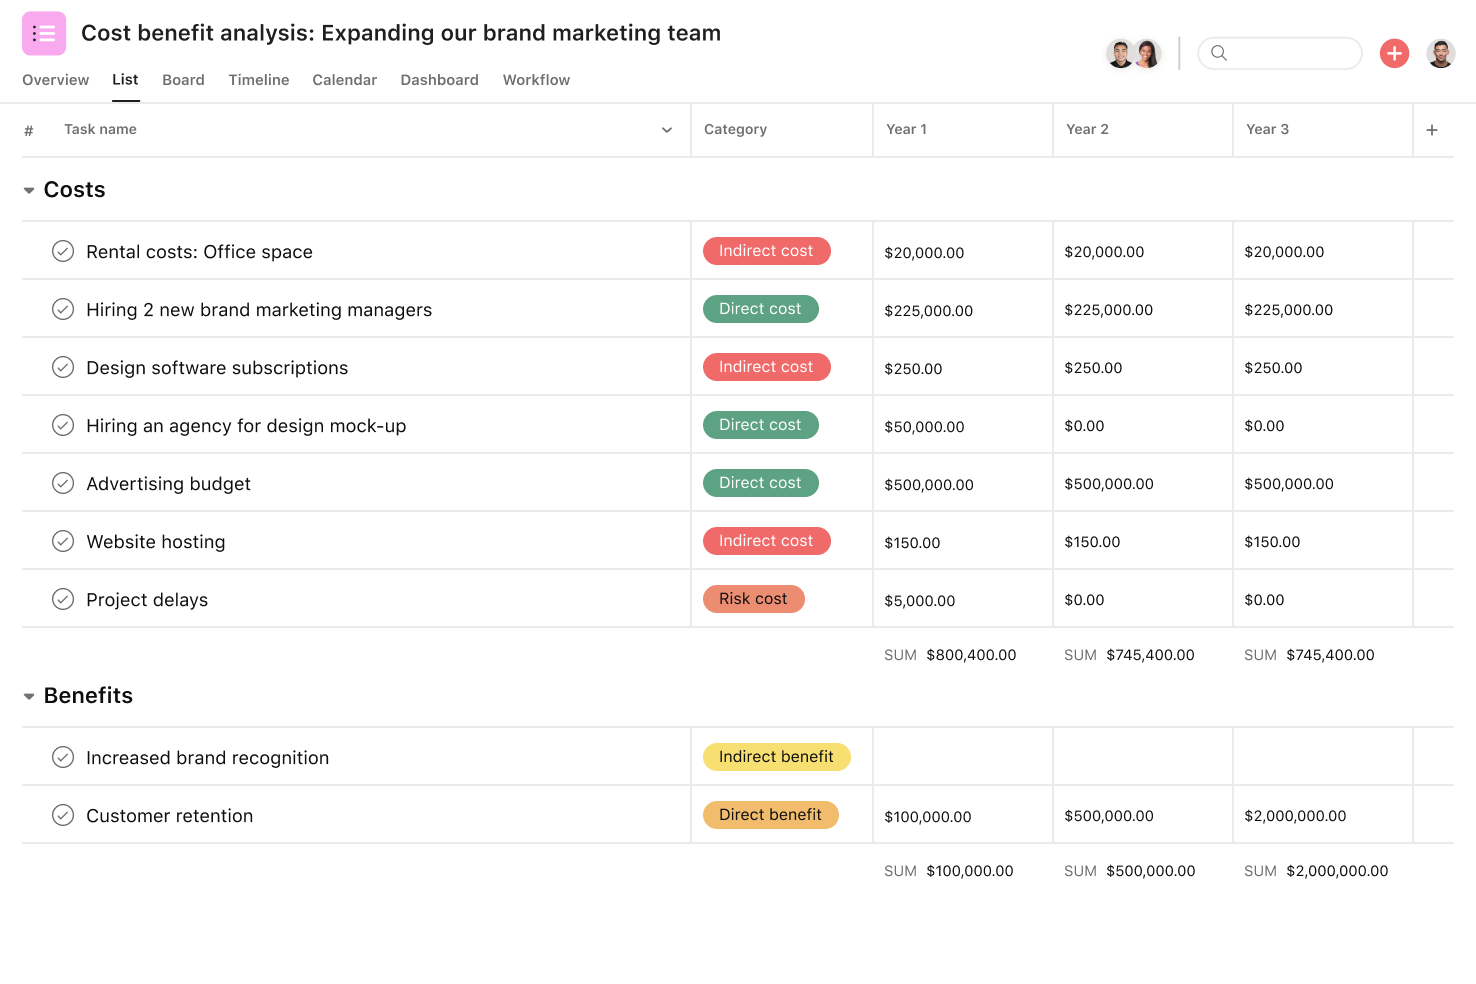This screenshot has width=1476, height=984.
Task: Click the Indirect cost tag on Design software subscriptions
Action: coord(766,366)
